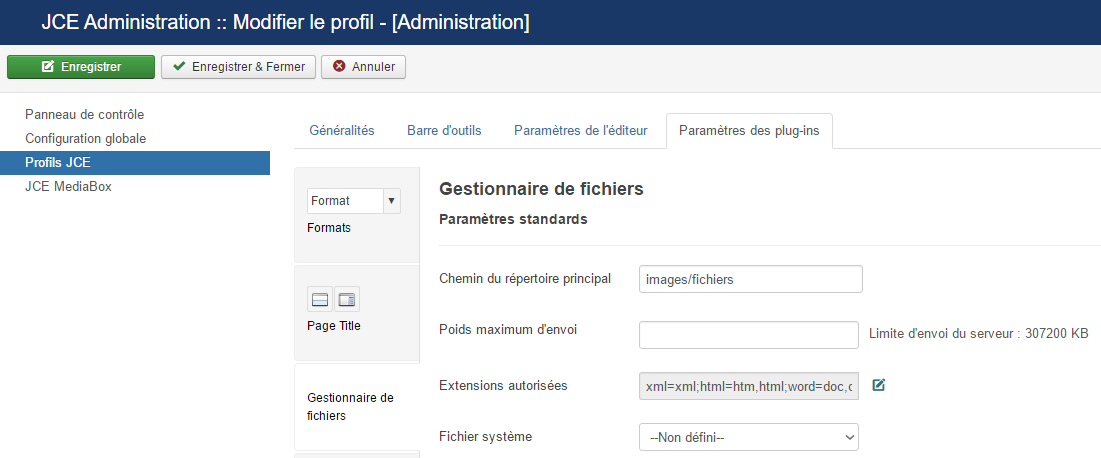Switch to the Généralités tab
This screenshot has width=1101, height=458.
pos(342,131)
